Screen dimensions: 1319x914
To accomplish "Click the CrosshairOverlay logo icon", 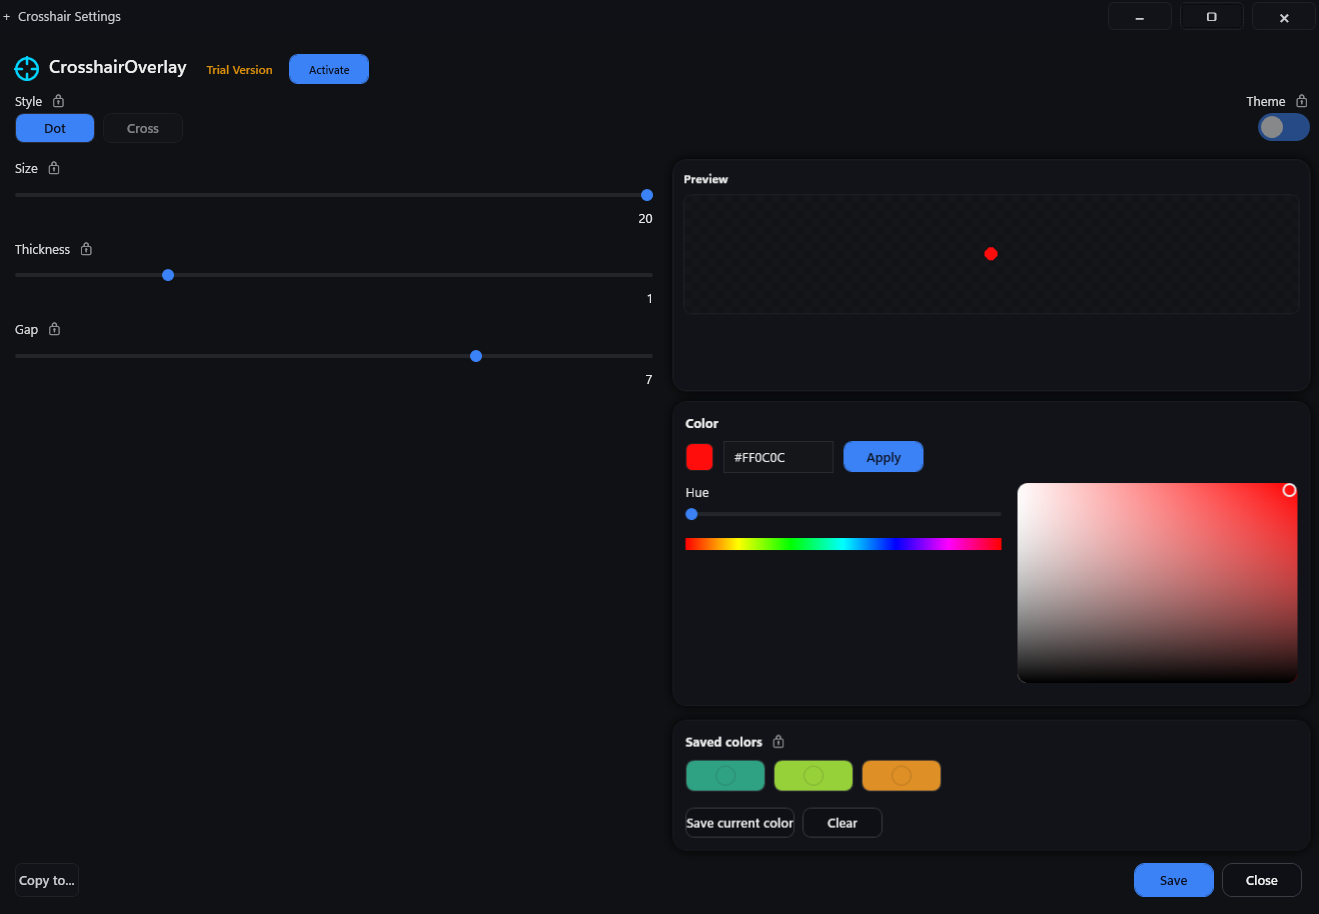I will click(x=26, y=68).
